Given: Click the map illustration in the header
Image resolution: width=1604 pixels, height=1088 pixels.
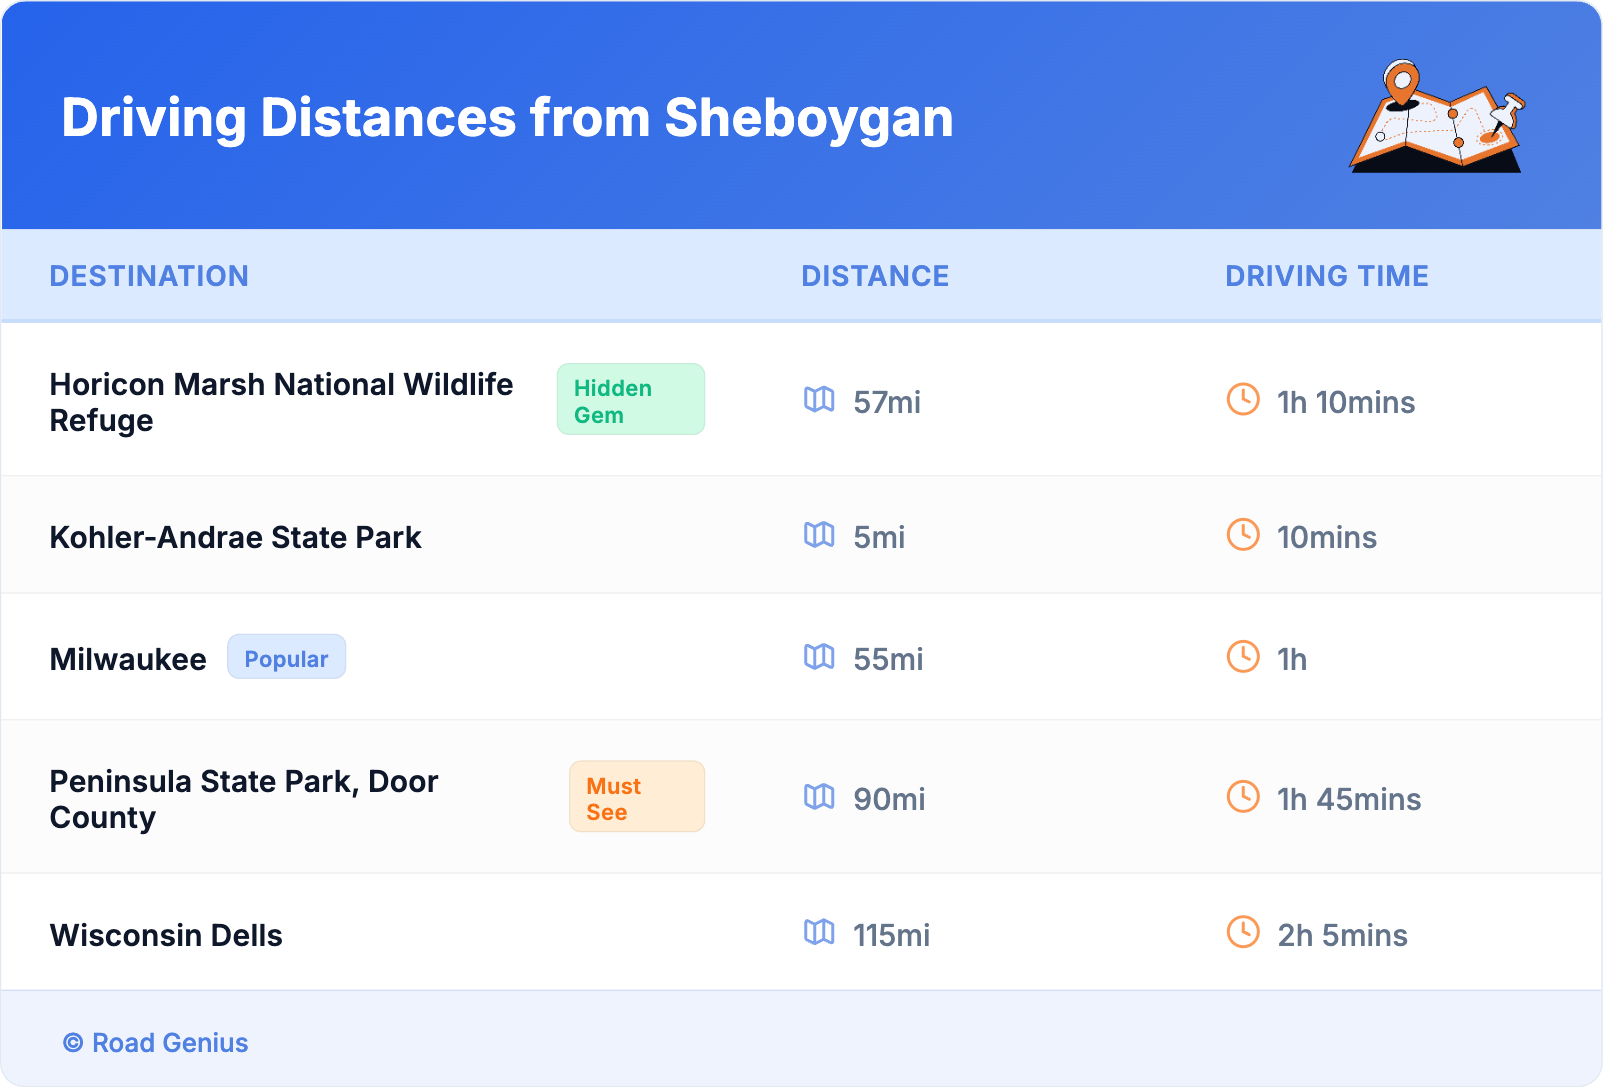Looking at the screenshot, I should [1437, 117].
